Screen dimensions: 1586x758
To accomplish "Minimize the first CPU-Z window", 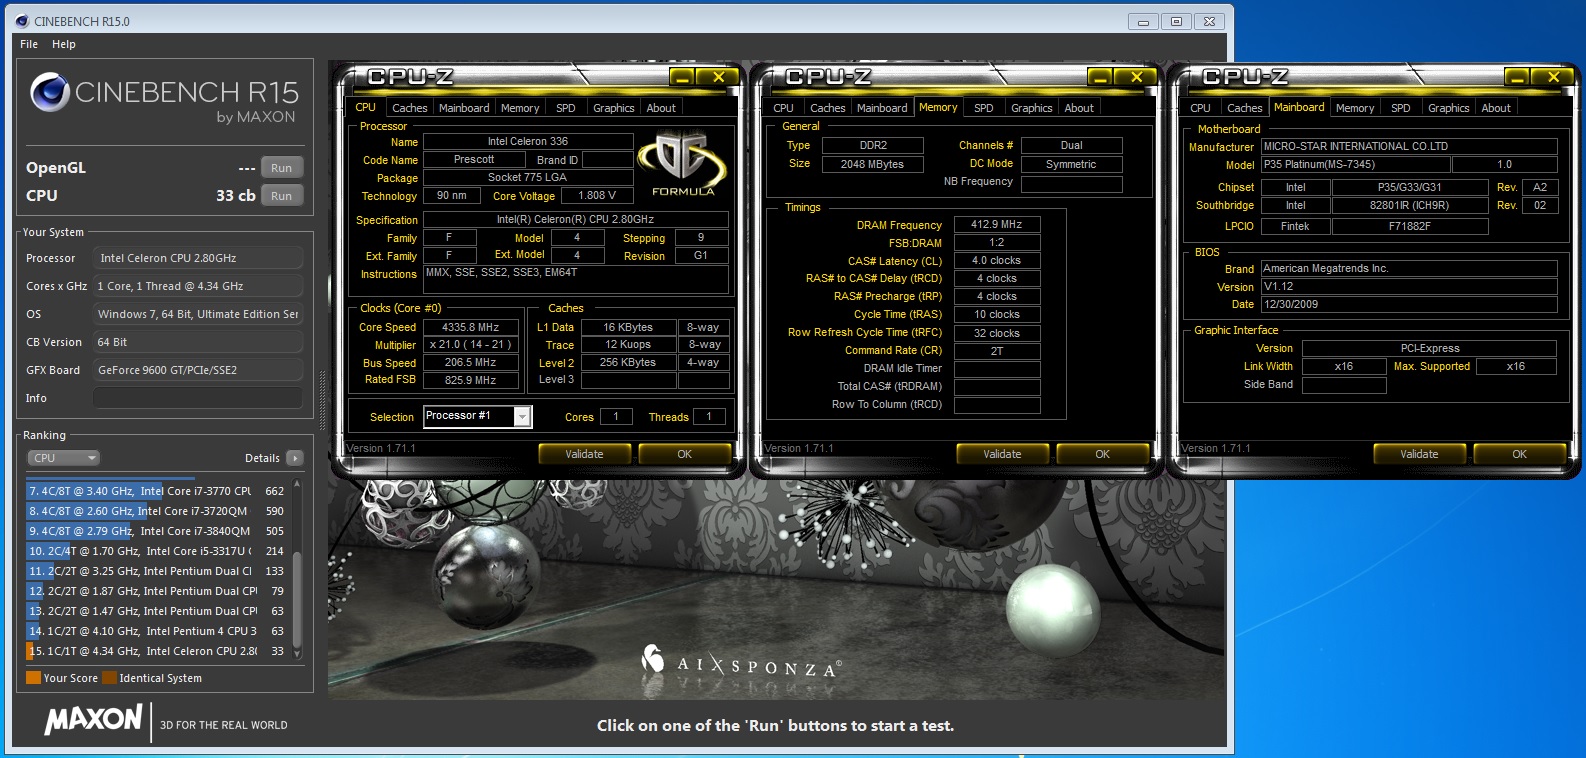I will [x=682, y=76].
